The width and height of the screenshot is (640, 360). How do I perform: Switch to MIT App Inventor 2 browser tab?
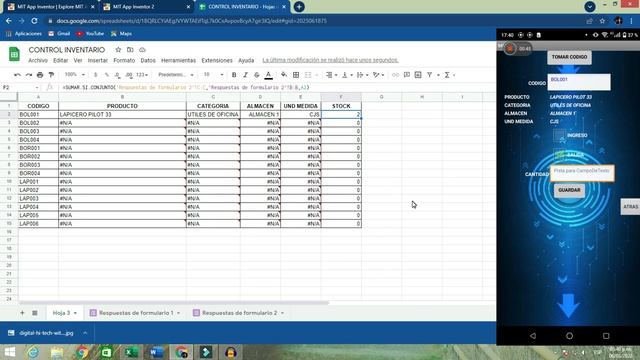coord(145,7)
